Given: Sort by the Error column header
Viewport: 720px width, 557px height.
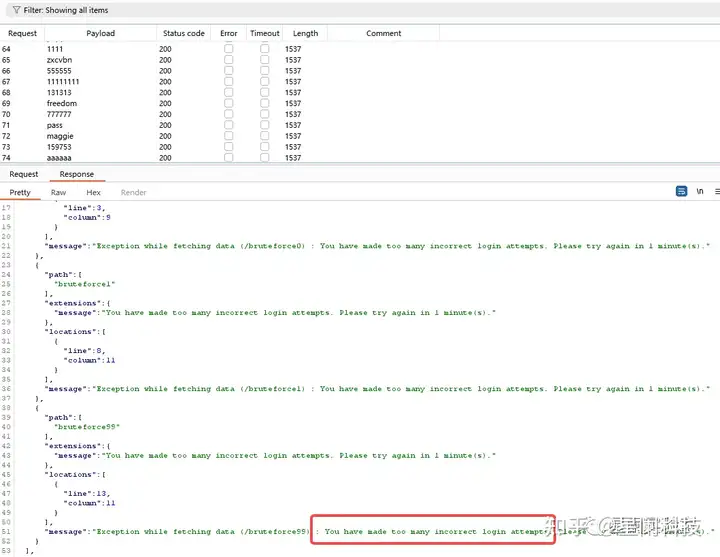Looking at the screenshot, I should 229,33.
